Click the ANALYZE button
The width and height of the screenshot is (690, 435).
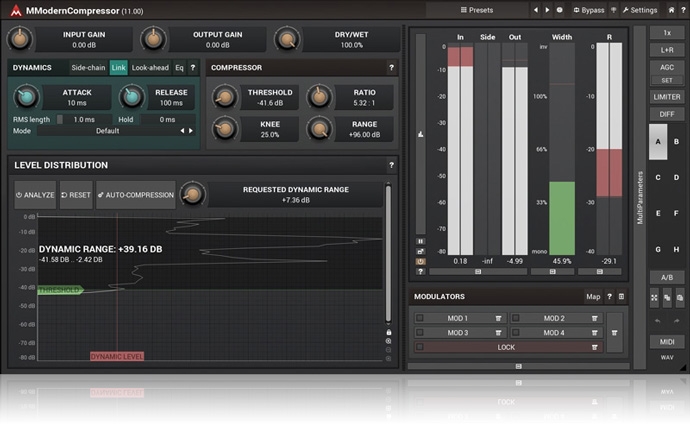click(x=35, y=195)
